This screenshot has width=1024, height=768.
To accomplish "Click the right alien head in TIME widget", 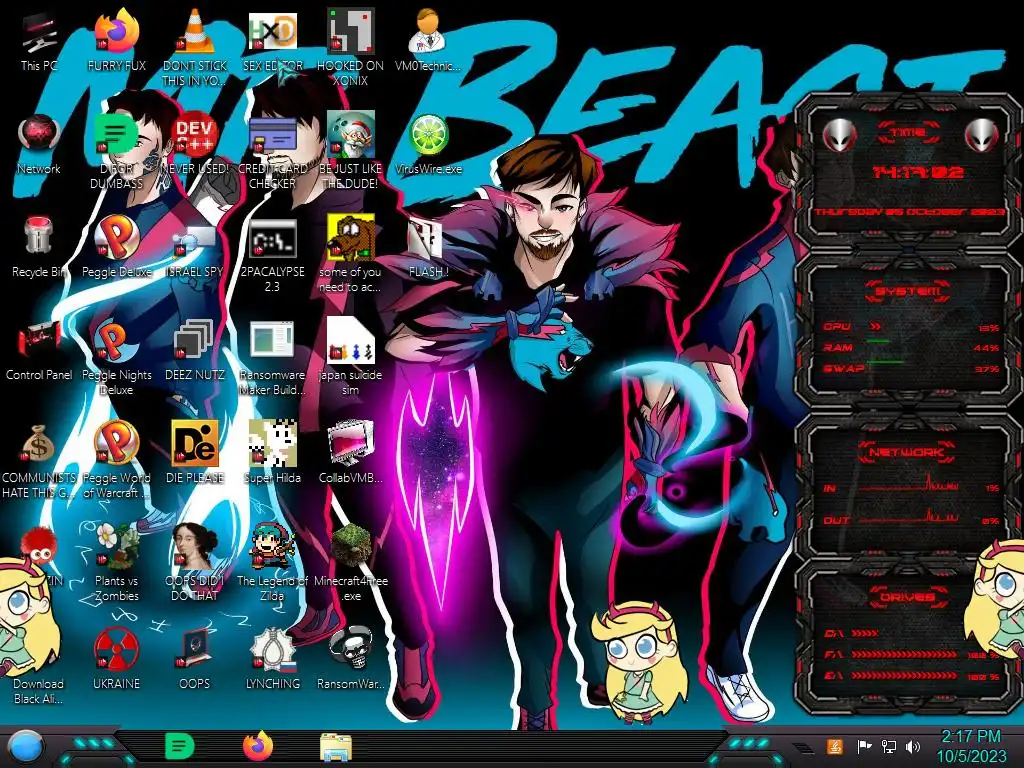I will tap(982, 135).
